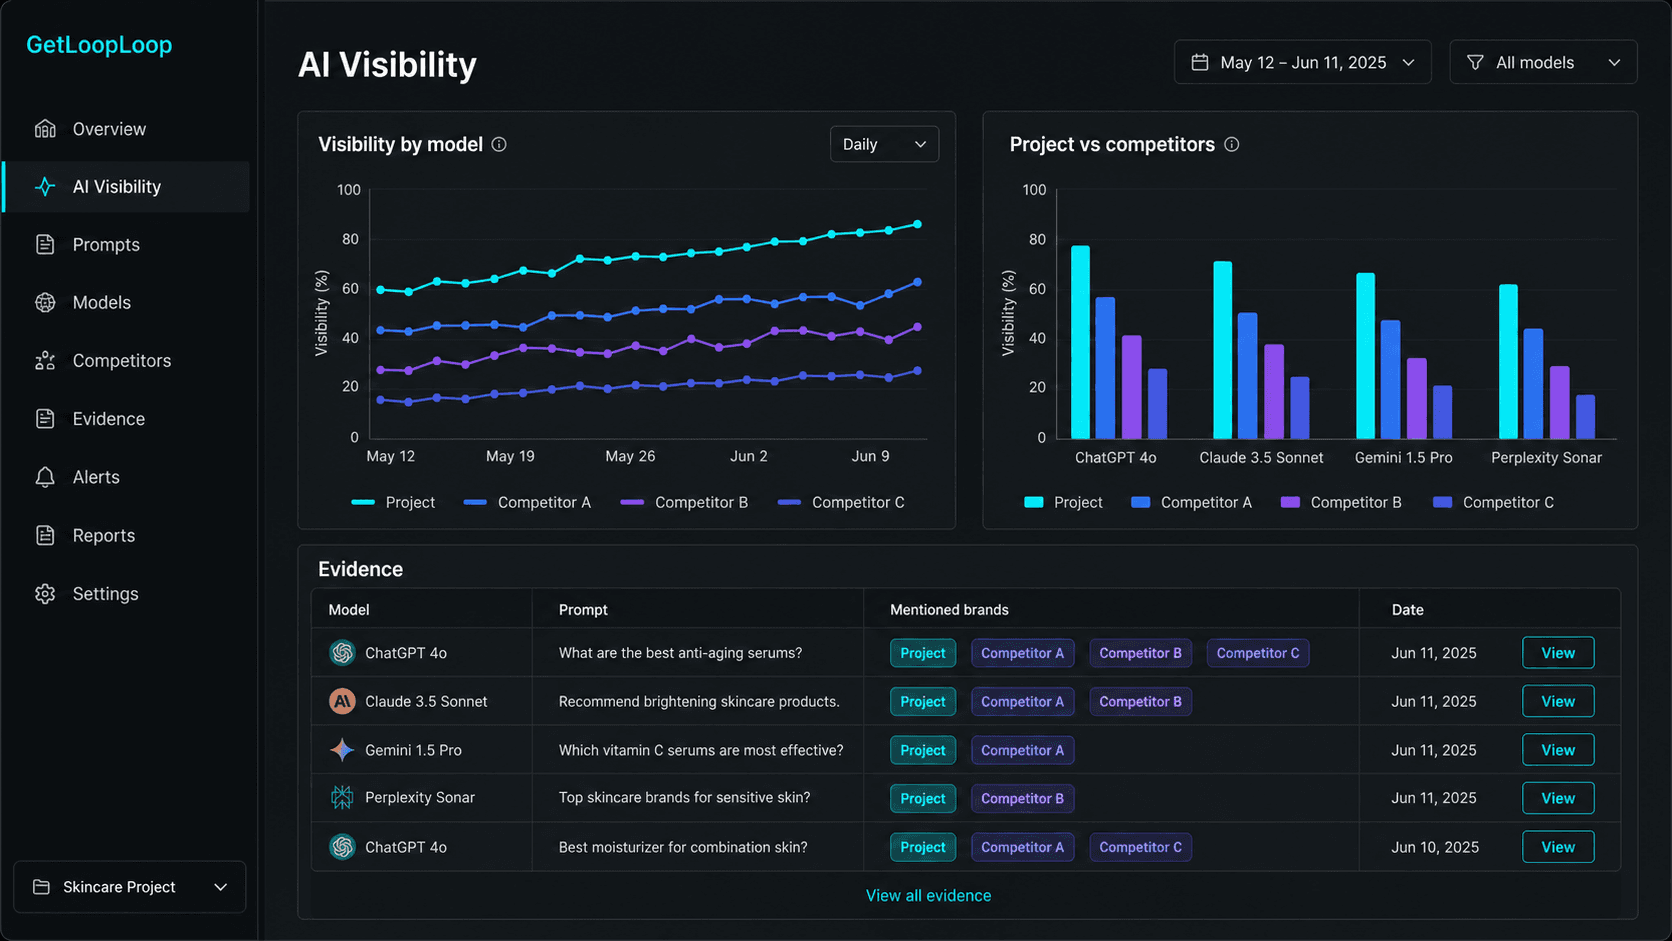
Task: Click the Settings gear icon
Action: (x=45, y=594)
